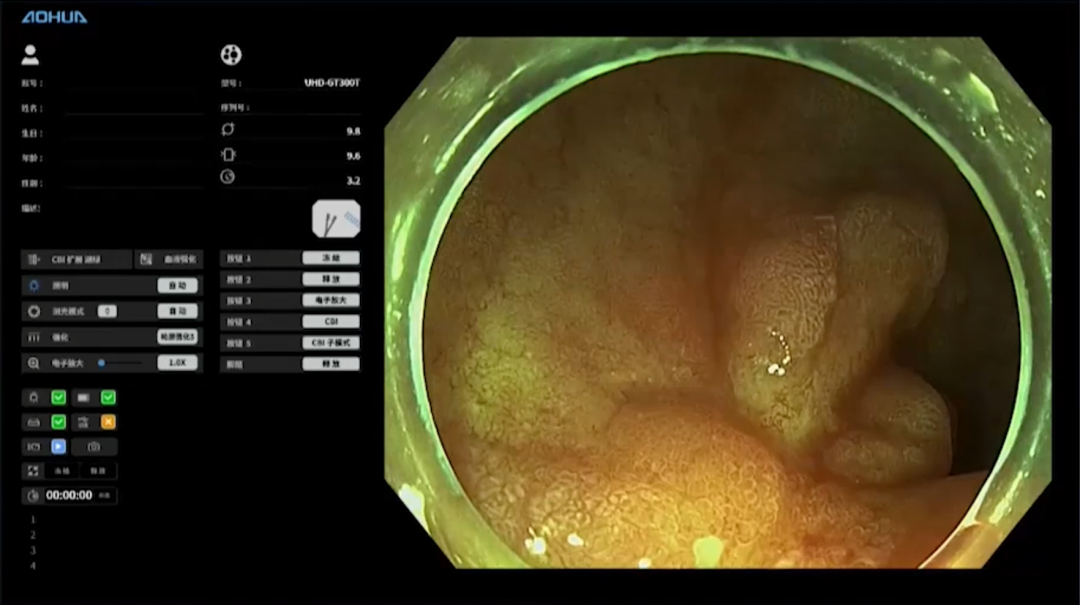This screenshot has width=1080, height=605.
Task: Click the CBI panel icon
Action: pos(33,259)
